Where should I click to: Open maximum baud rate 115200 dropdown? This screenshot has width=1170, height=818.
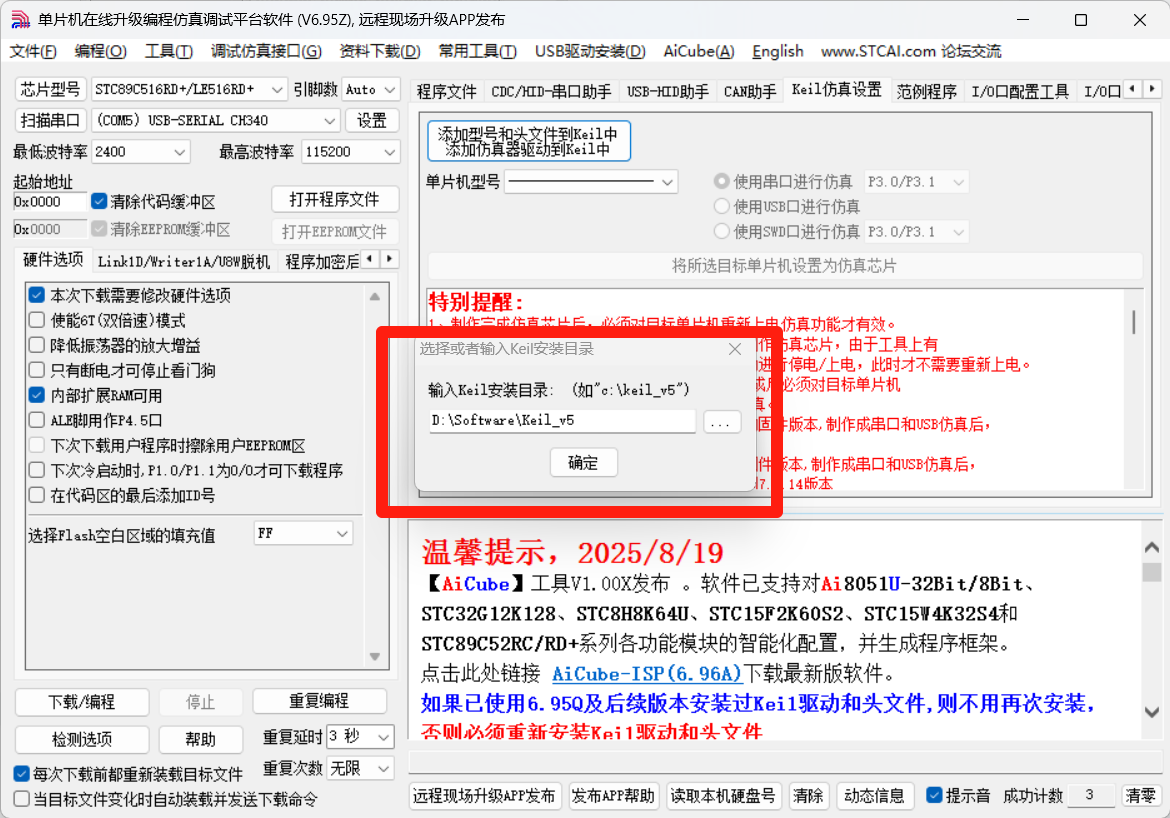click(351, 152)
